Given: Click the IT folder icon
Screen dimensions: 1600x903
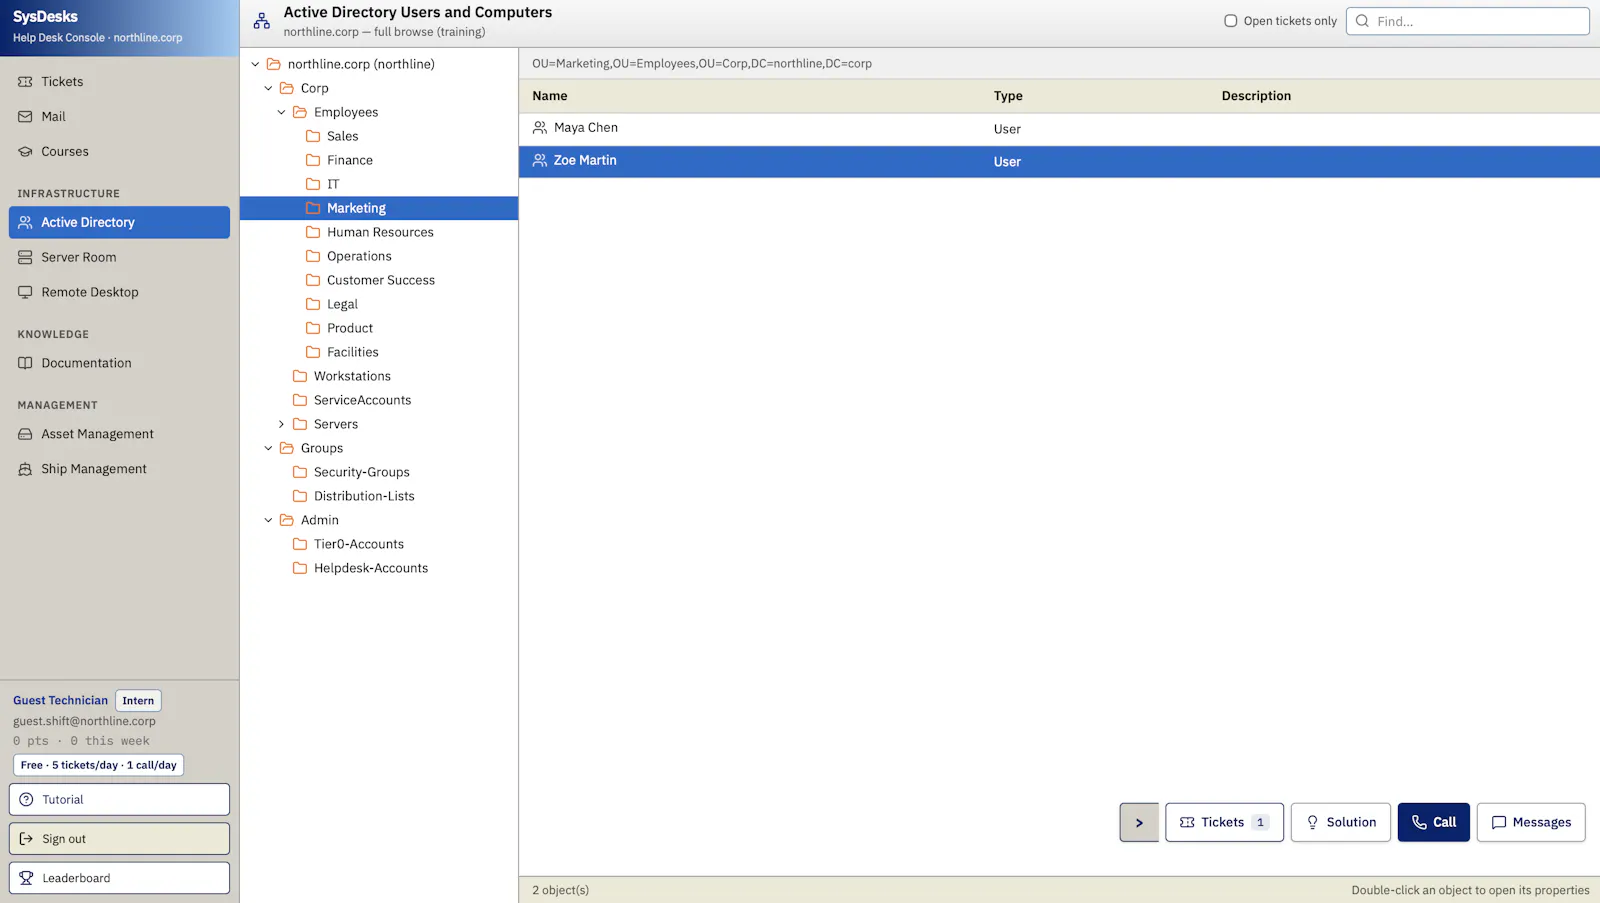Looking at the screenshot, I should [x=313, y=184].
